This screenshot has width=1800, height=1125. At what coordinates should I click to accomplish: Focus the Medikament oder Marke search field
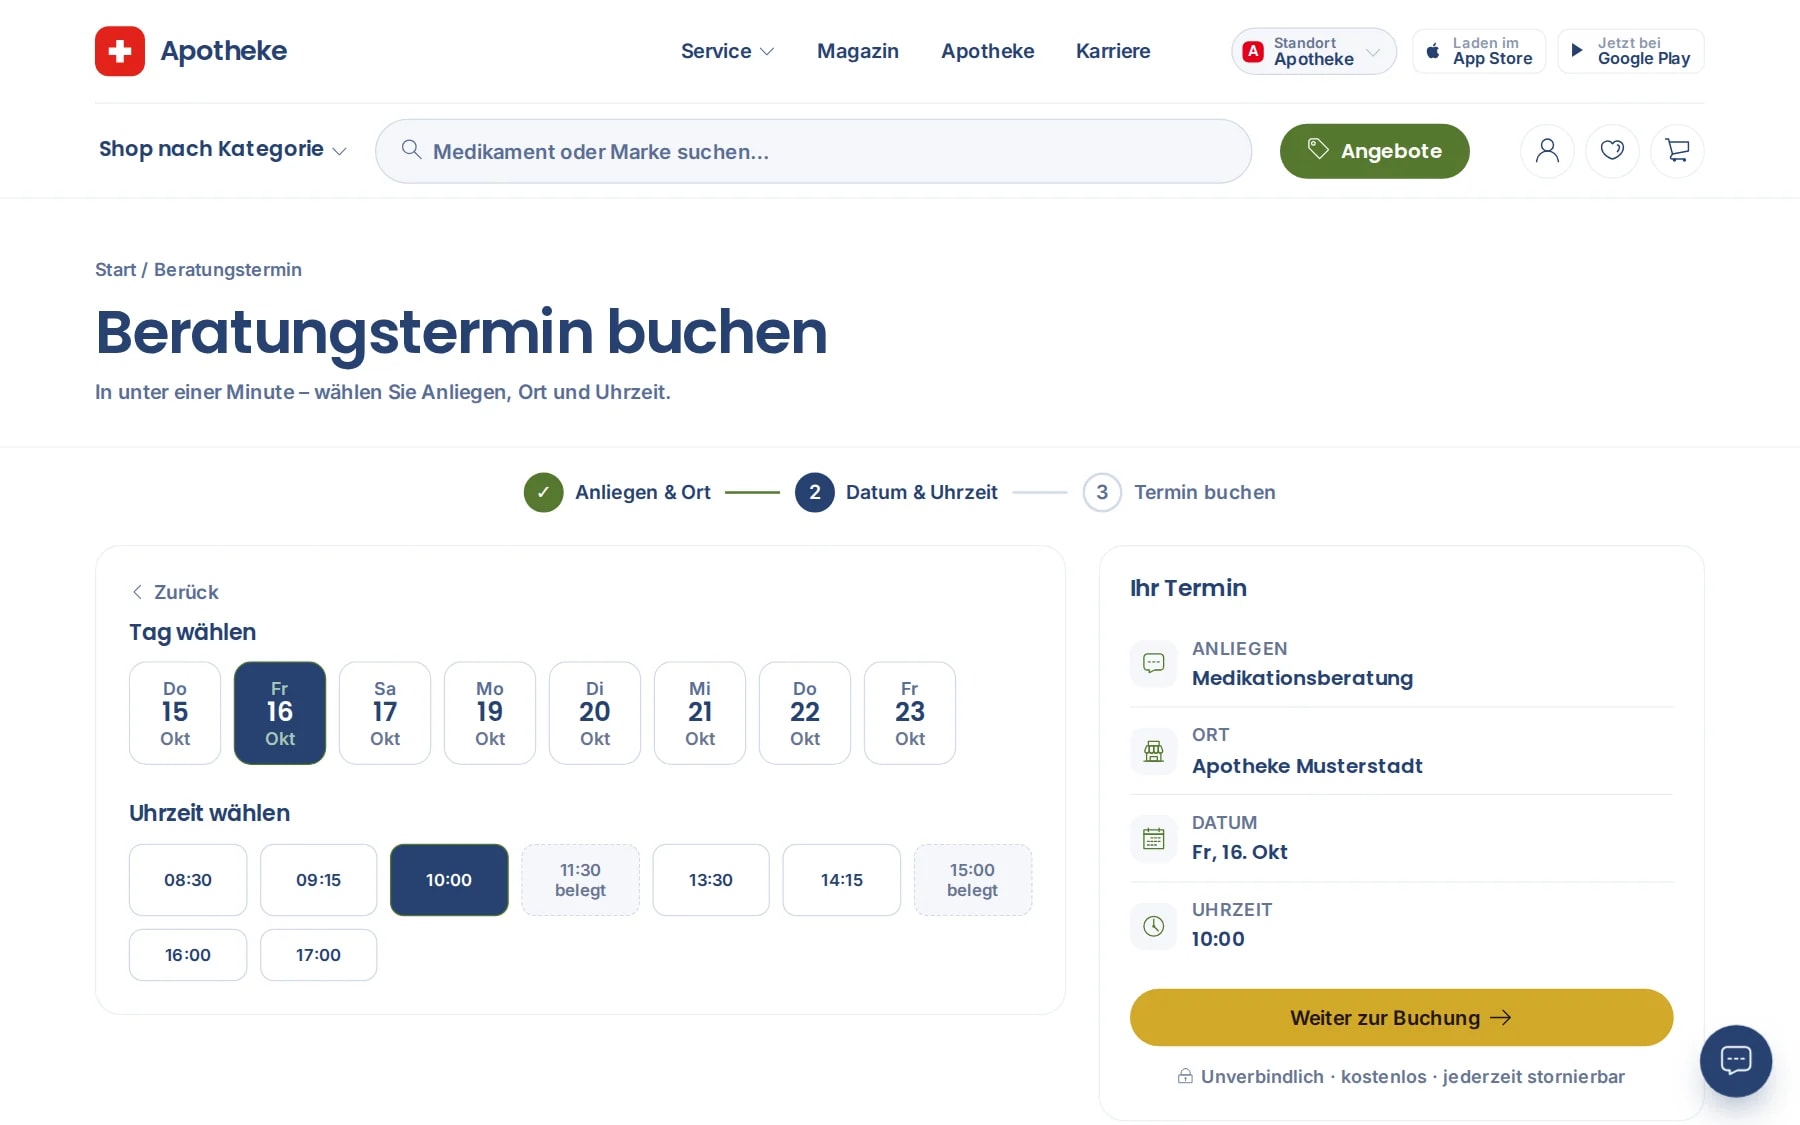pyautogui.click(x=813, y=151)
